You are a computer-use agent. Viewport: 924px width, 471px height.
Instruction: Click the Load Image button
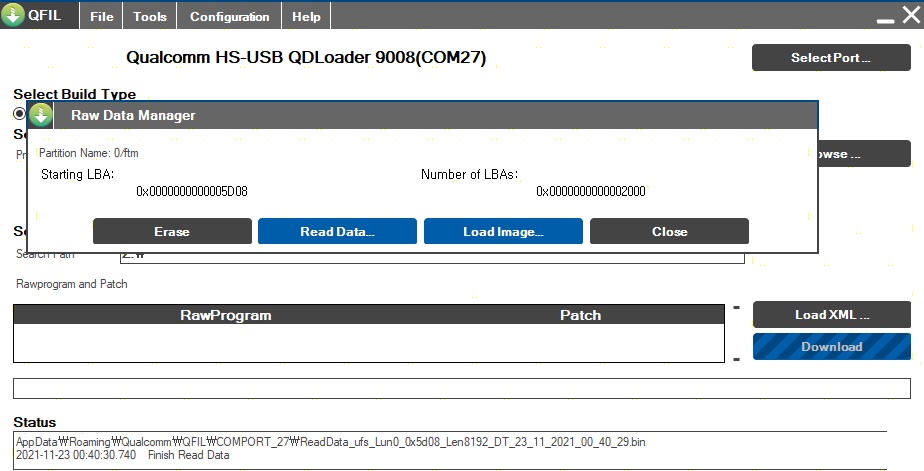(503, 231)
